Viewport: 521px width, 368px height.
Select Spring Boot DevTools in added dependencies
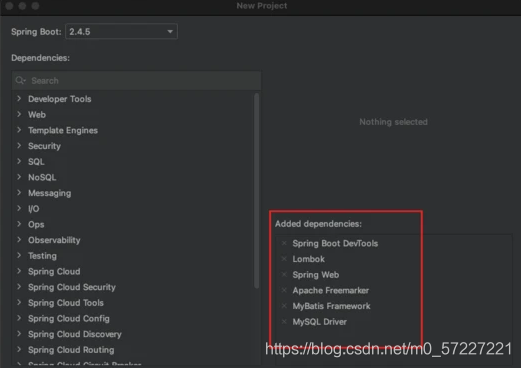point(335,243)
